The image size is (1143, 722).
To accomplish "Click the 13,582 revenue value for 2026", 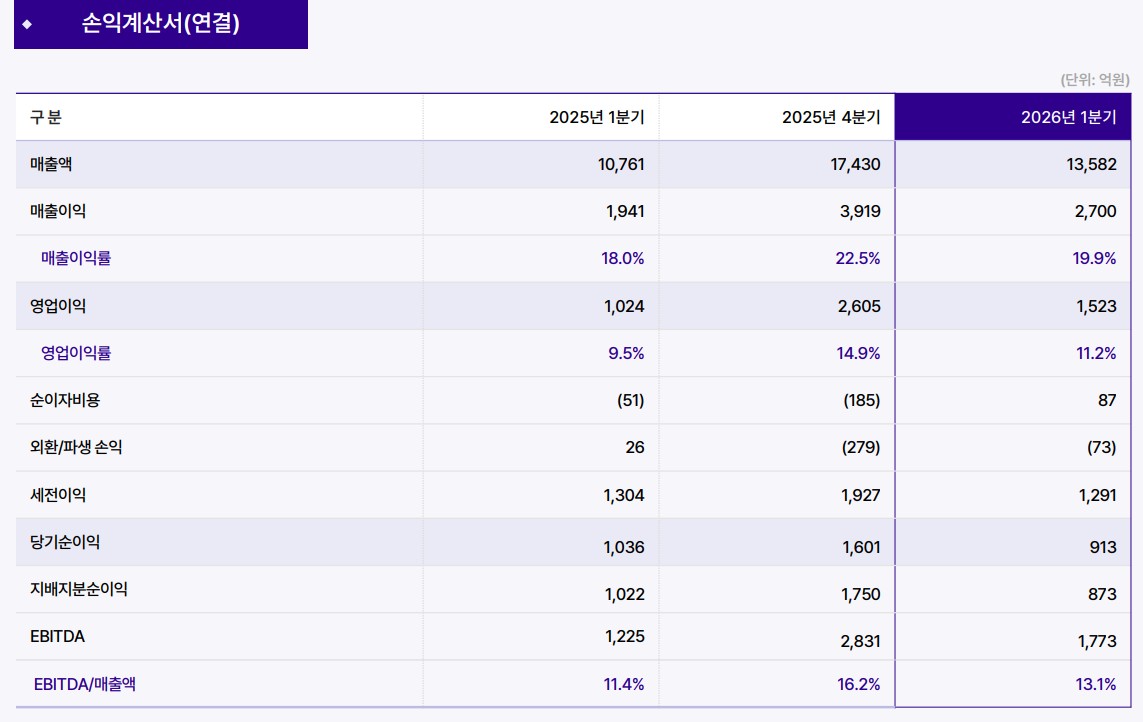I will [x=1091, y=164].
